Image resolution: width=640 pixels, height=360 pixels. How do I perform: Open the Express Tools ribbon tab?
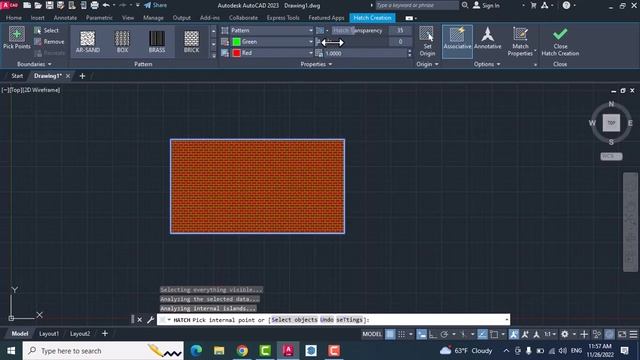[283, 18]
